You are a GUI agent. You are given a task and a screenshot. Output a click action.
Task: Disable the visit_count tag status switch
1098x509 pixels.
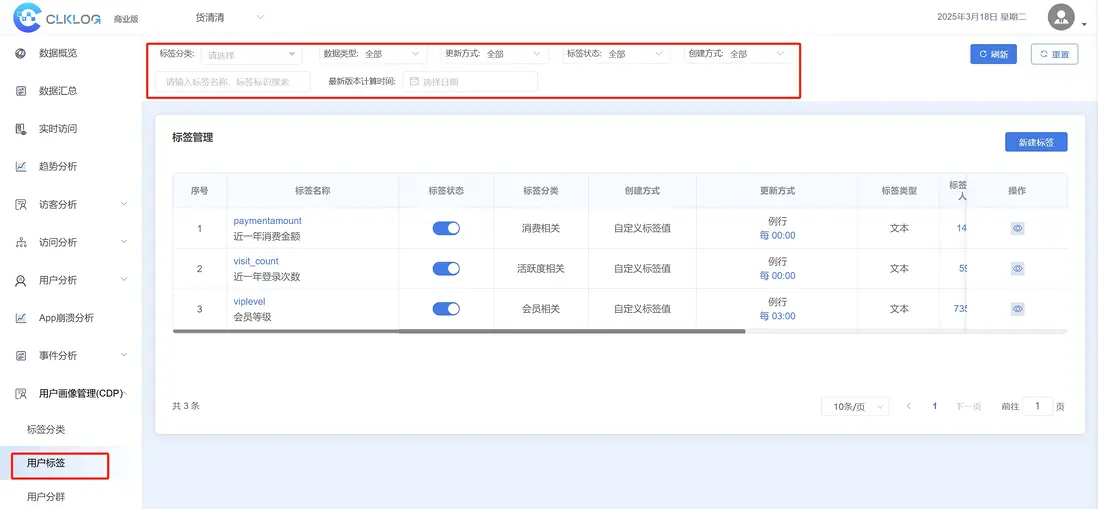coord(446,268)
